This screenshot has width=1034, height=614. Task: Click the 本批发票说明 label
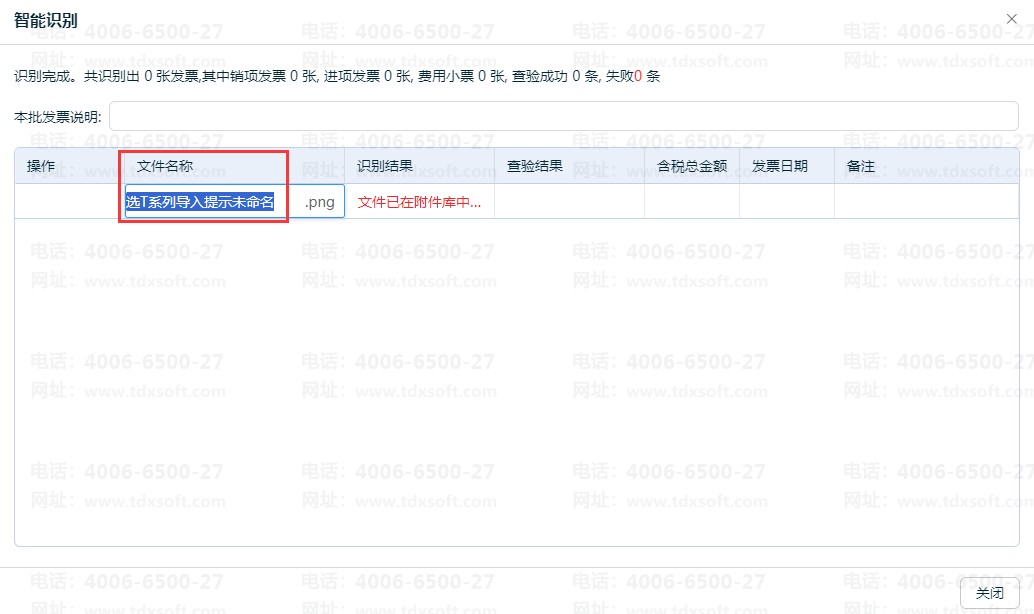click(x=57, y=117)
